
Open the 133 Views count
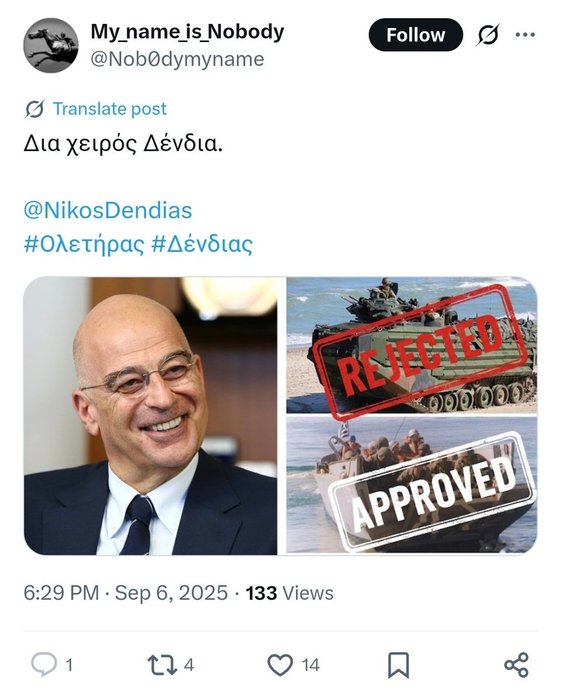(289, 593)
